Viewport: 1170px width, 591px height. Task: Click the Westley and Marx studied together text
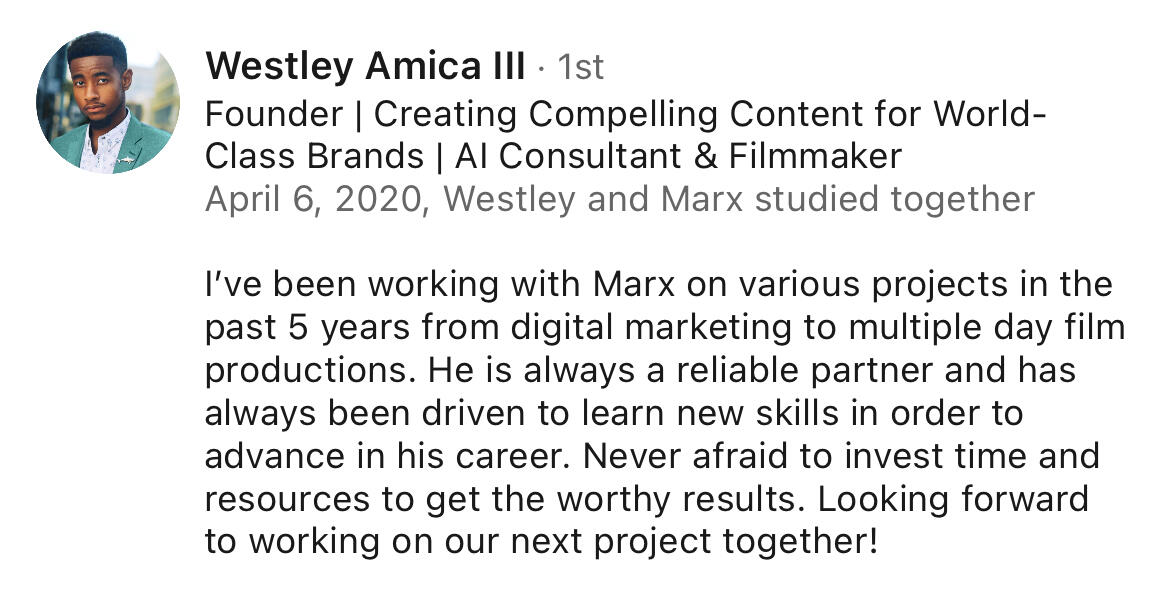tap(738, 198)
